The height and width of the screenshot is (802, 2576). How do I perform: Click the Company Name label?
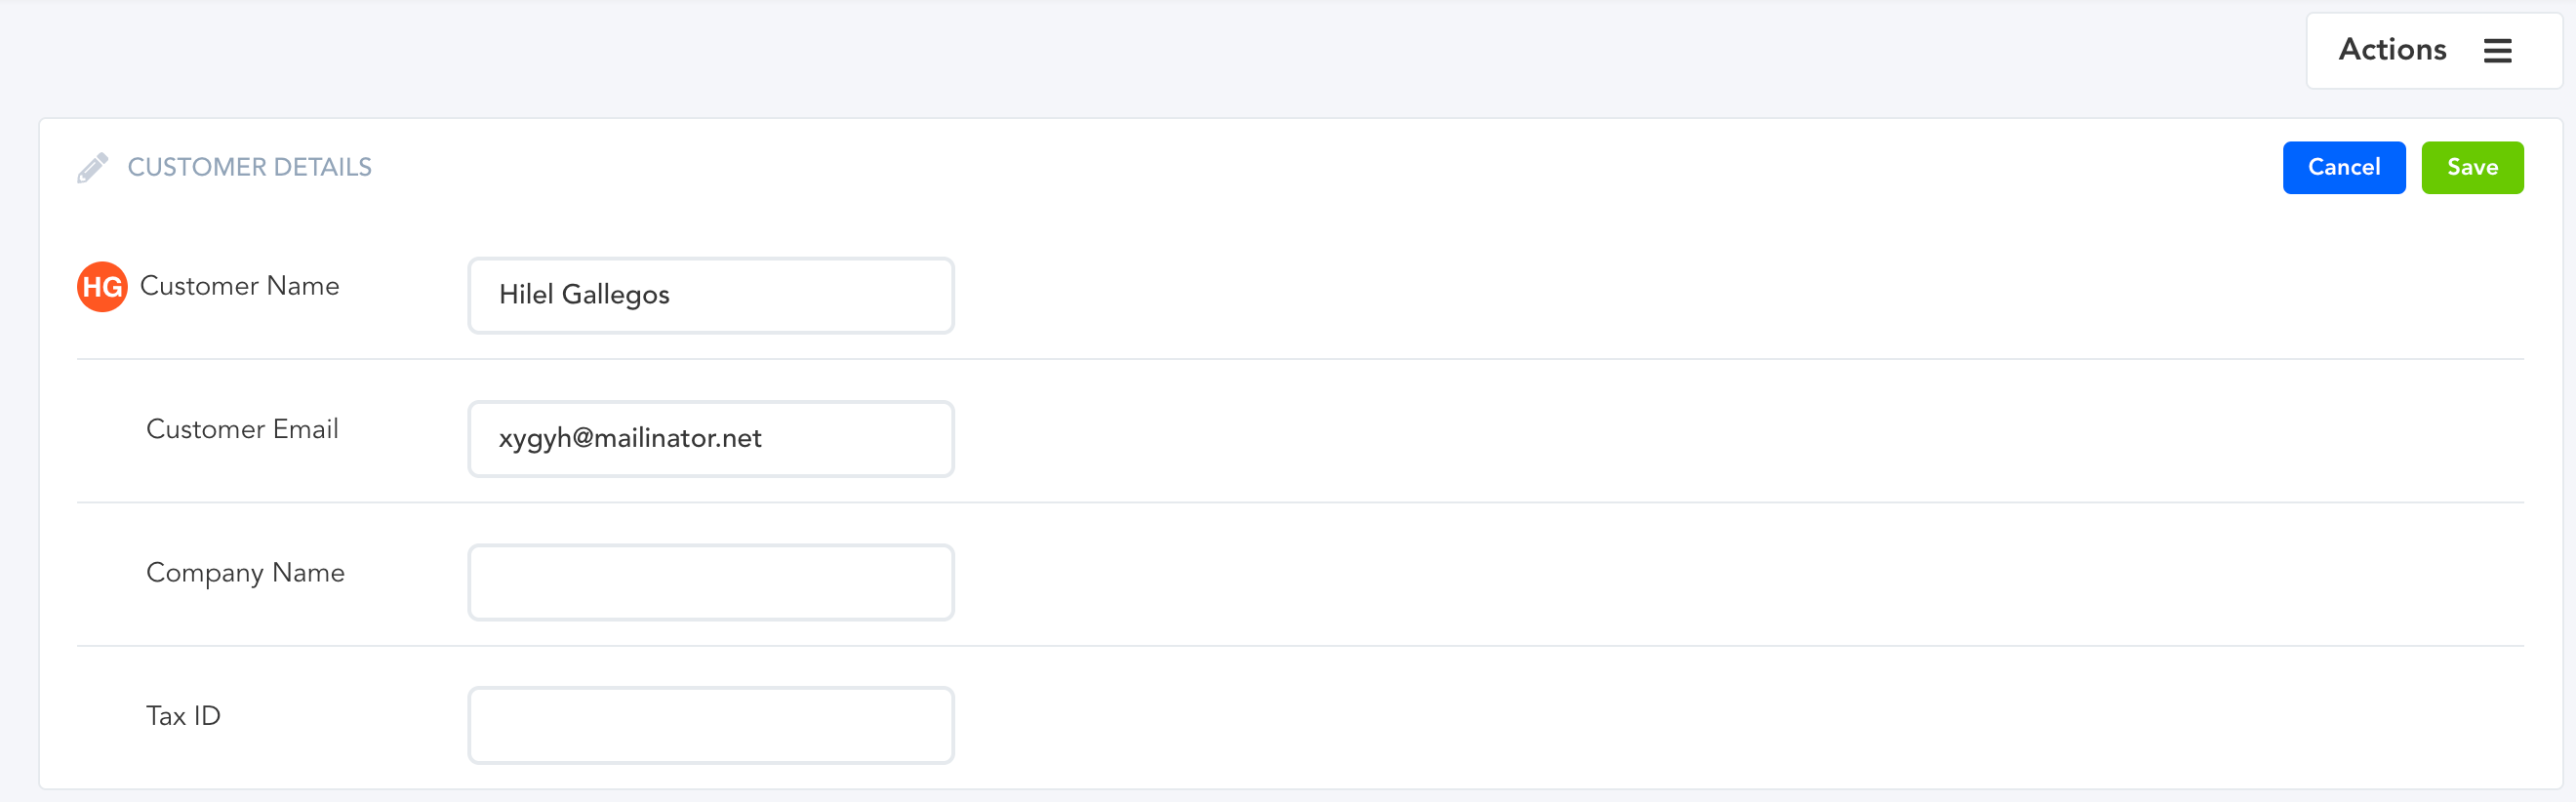point(245,573)
